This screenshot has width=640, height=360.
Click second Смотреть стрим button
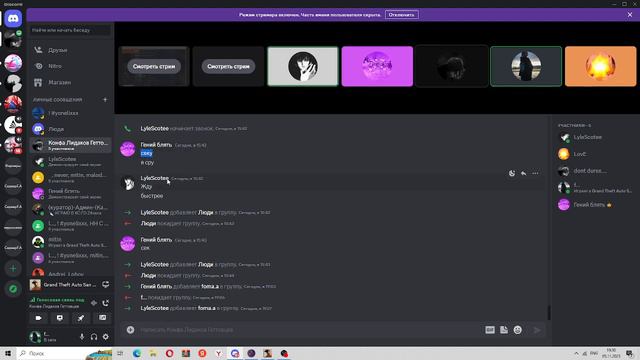pos(228,67)
